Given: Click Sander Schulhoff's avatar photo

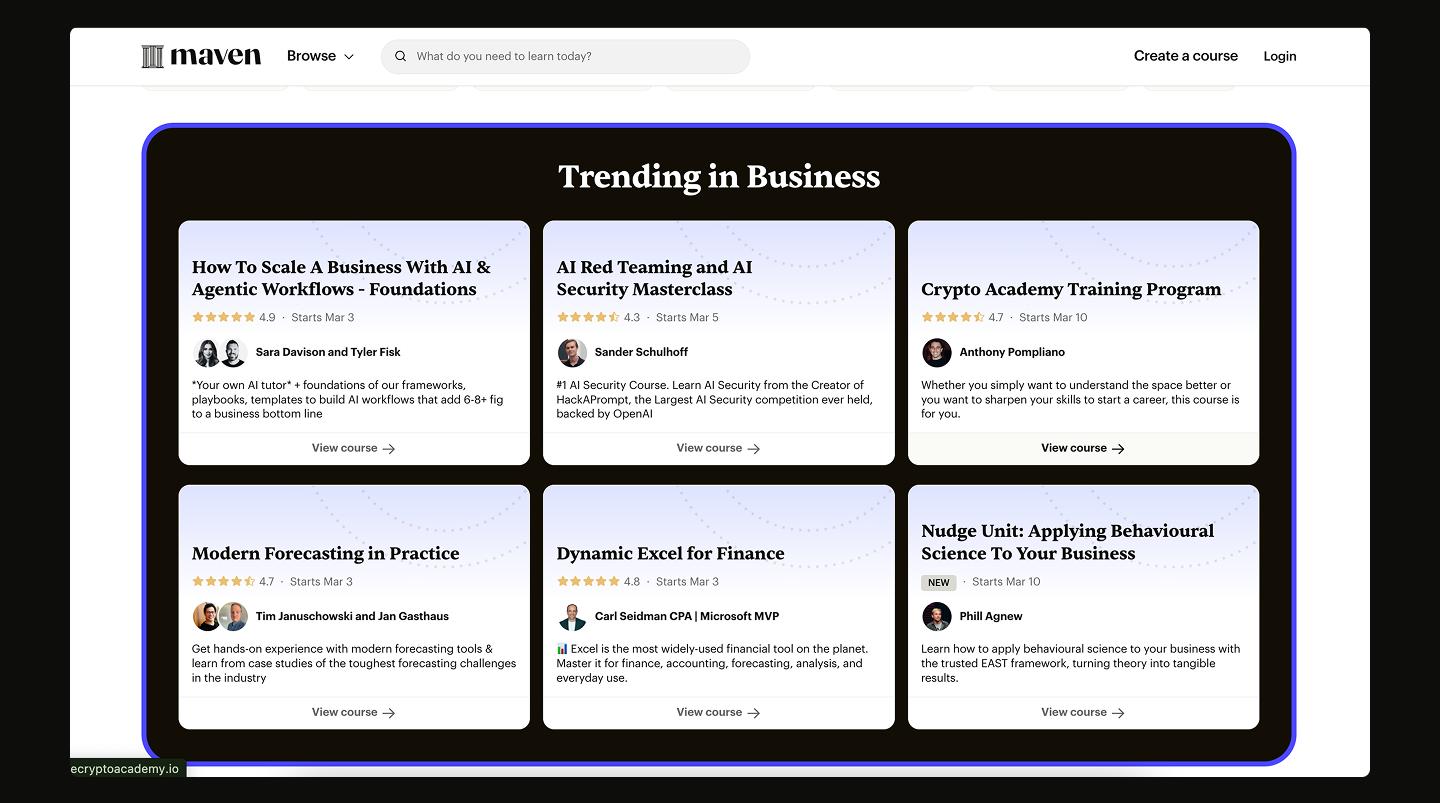Looking at the screenshot, I should 572,352.
